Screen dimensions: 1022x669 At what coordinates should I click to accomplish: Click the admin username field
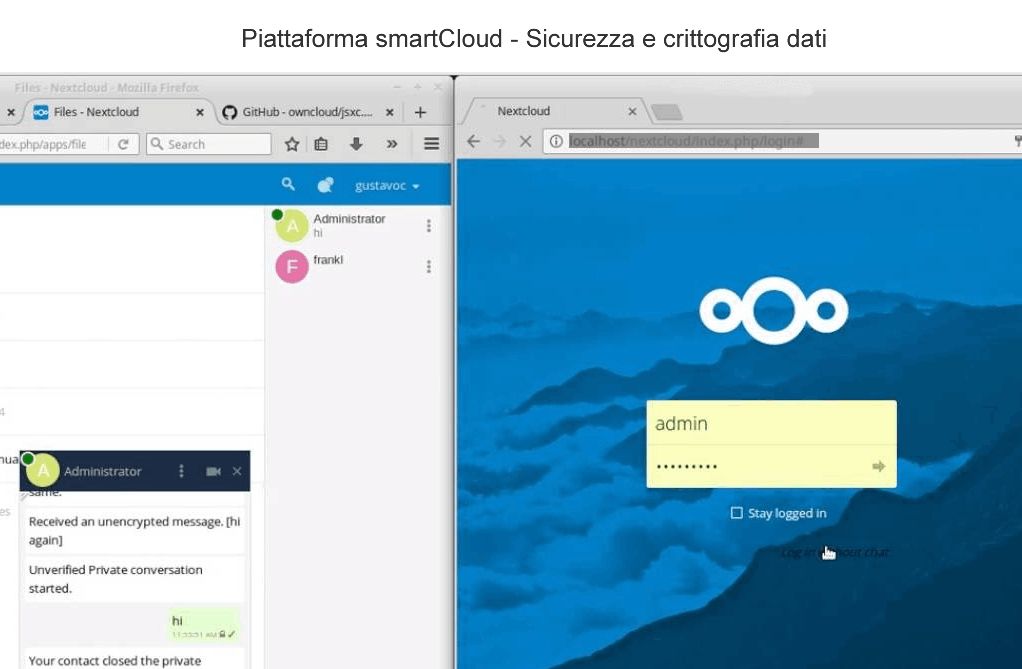point(772,423)
